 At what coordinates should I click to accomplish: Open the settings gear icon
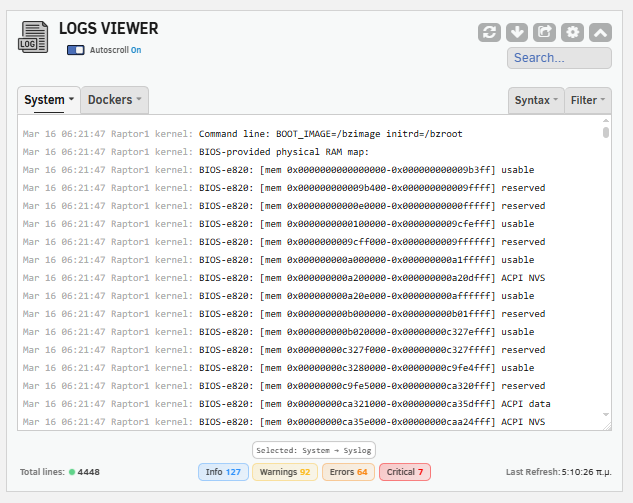572,32
